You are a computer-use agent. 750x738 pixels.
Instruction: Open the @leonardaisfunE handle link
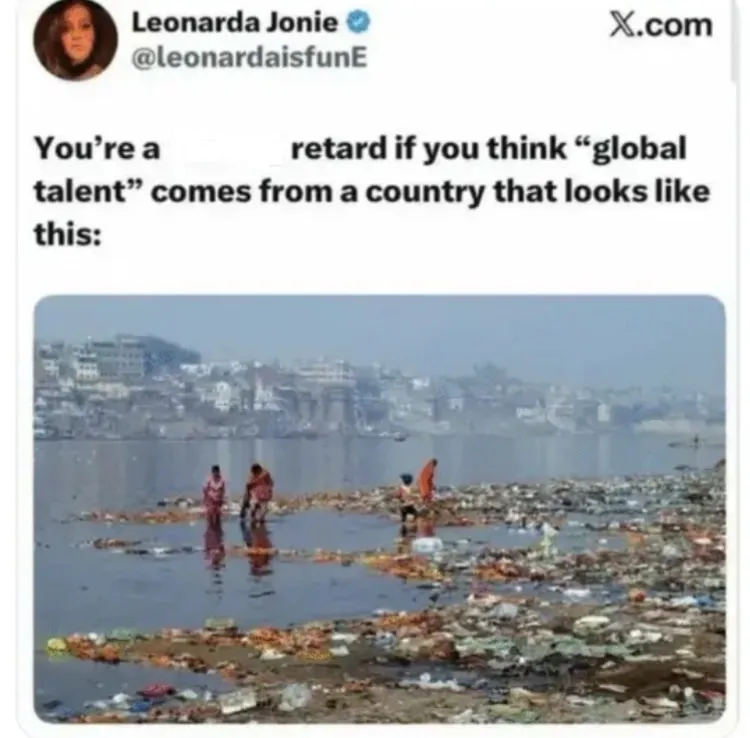249,58
